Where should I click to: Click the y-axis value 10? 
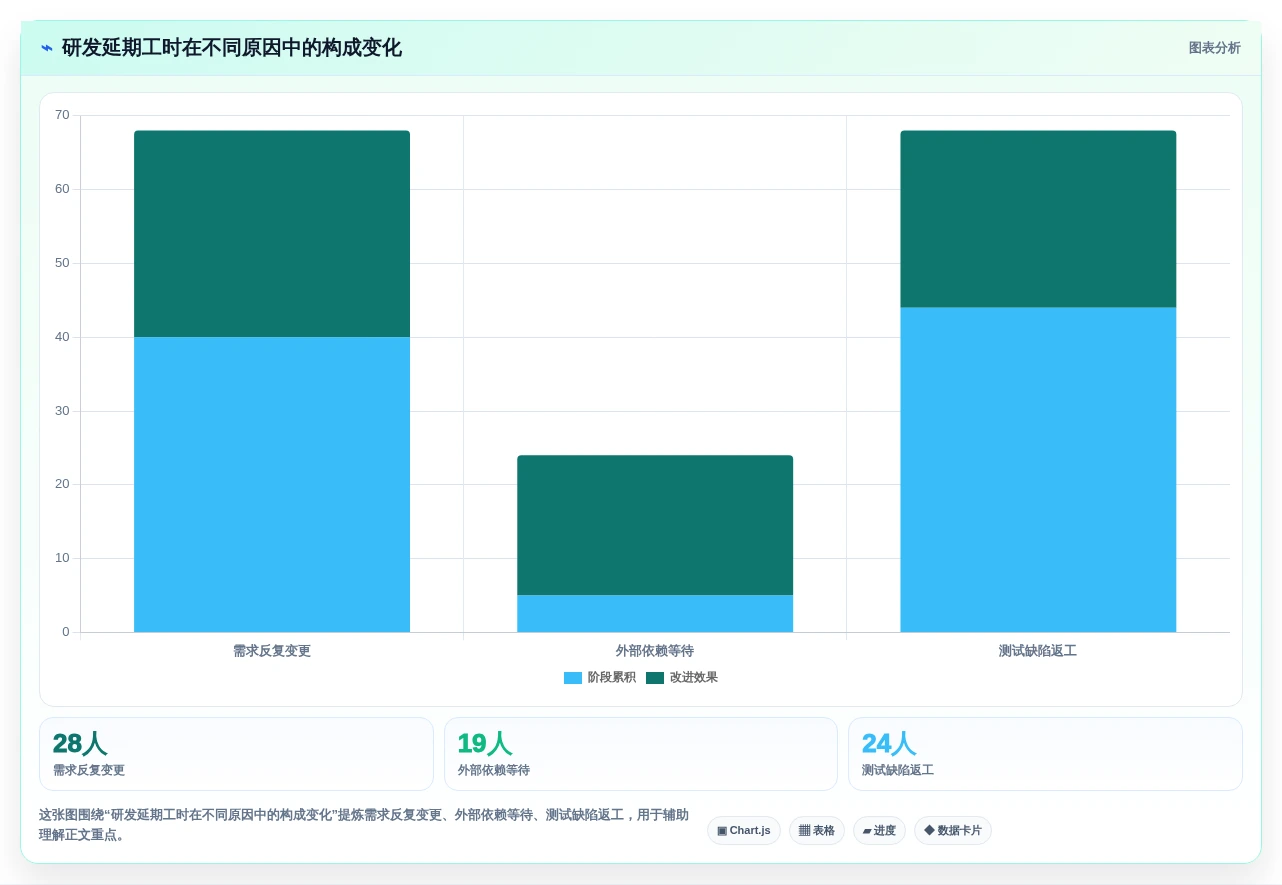coord(62,558)
